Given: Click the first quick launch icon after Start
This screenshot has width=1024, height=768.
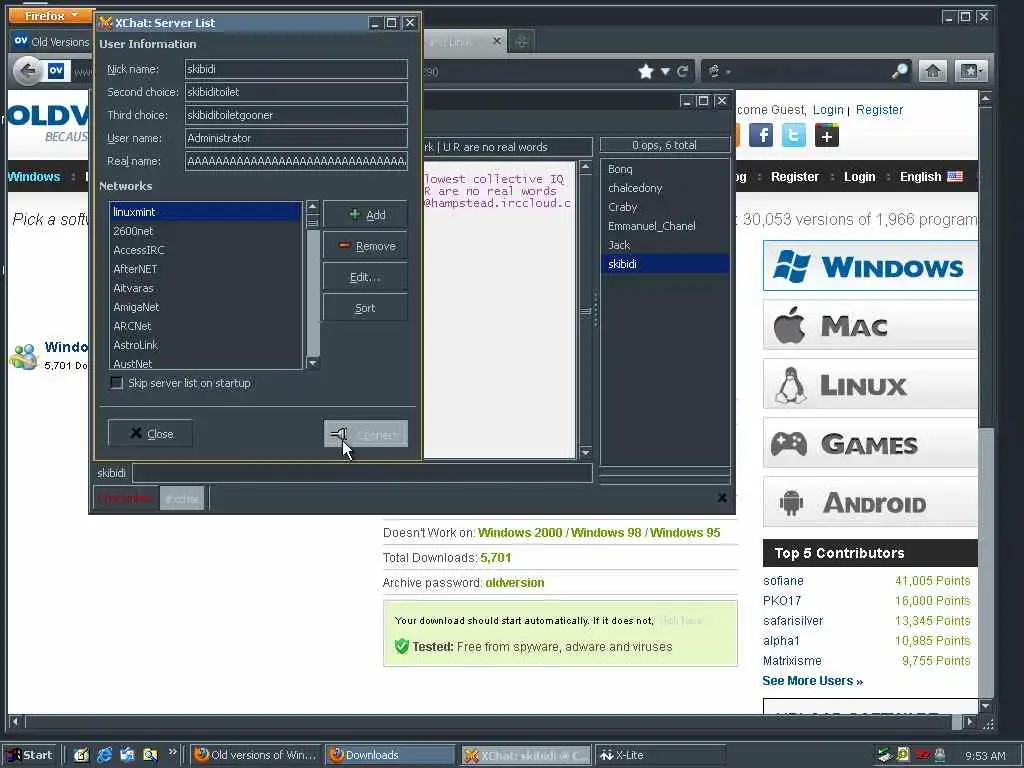Looking at the screenshot, I should 81,755.
